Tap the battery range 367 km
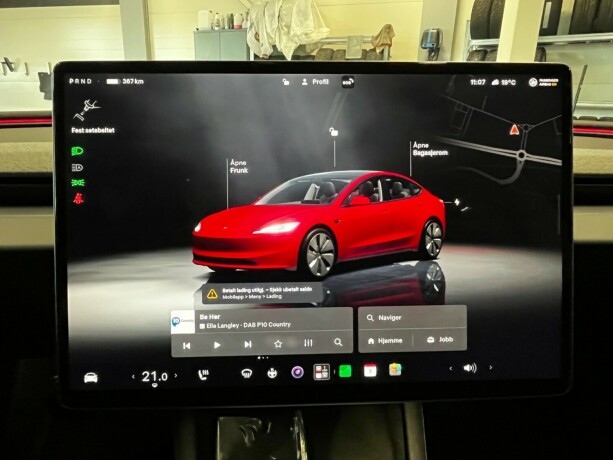The width and height of the screenshot is (613, 460). pyautogui.click(x=125, y=81)
